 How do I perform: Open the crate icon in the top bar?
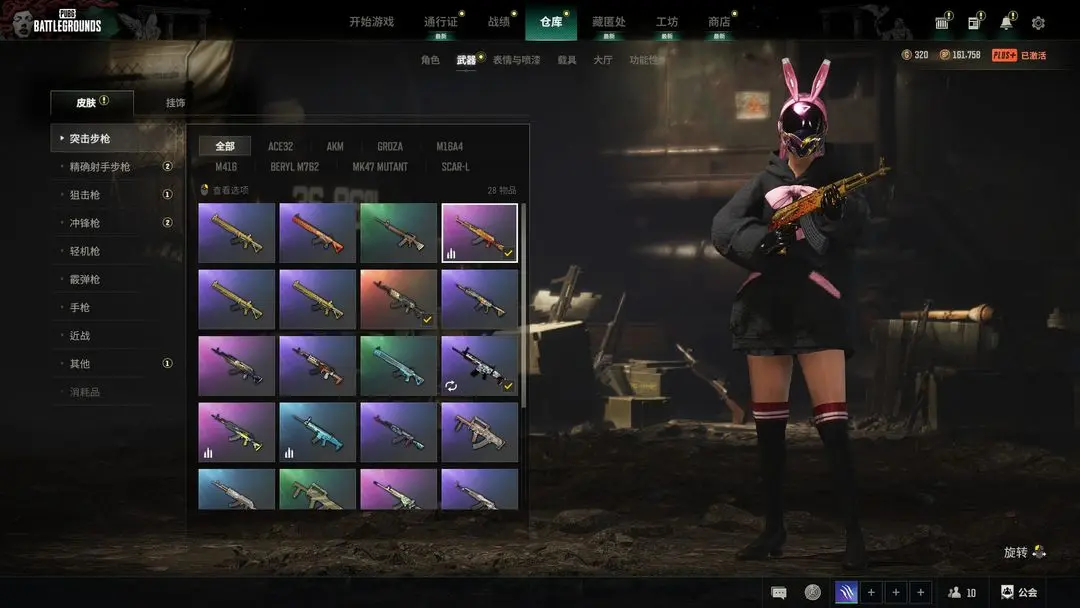(942, 23)
